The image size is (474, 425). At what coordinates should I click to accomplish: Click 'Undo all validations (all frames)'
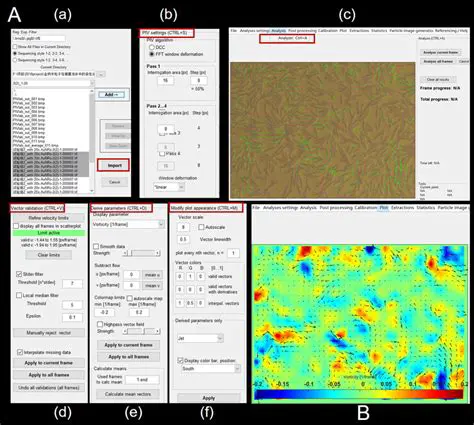pos(49,388)
